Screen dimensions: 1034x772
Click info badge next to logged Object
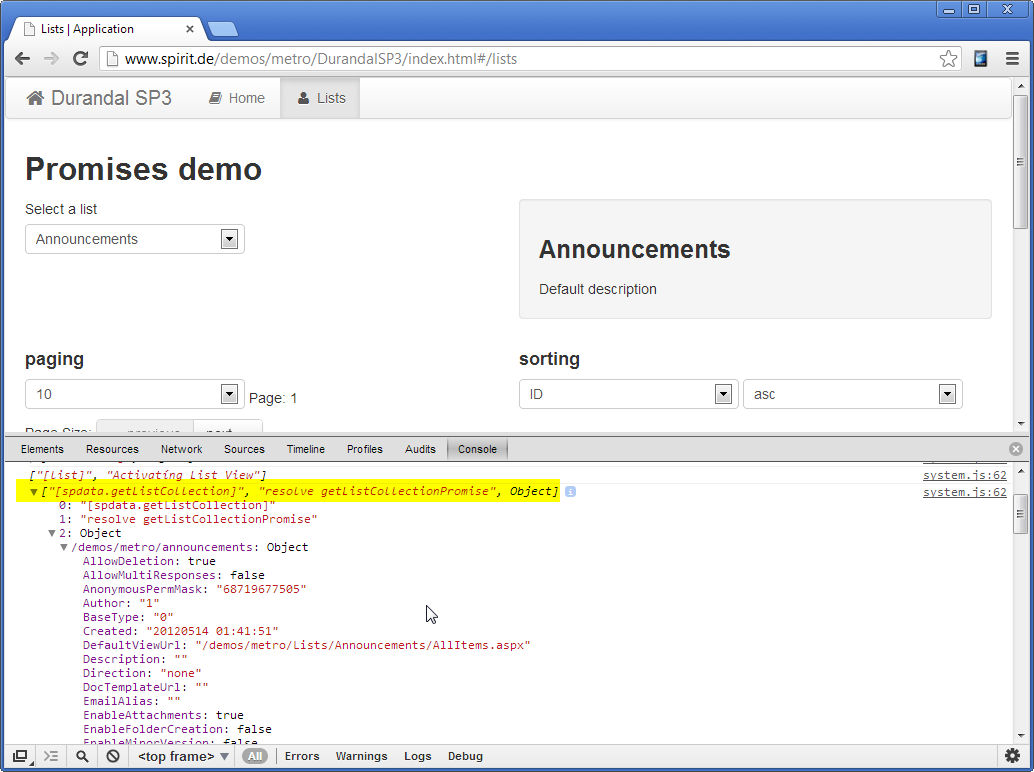pyautogui.click(x=570, y=491)
